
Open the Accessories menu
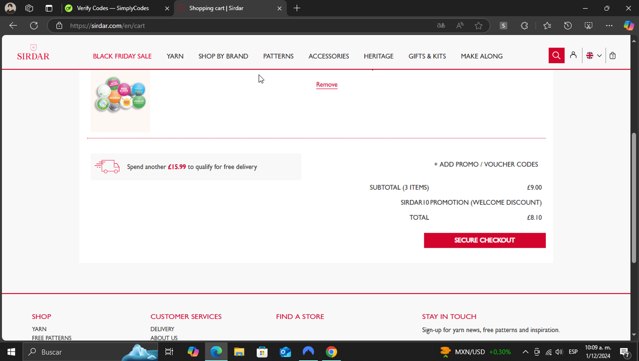point(328,56)
